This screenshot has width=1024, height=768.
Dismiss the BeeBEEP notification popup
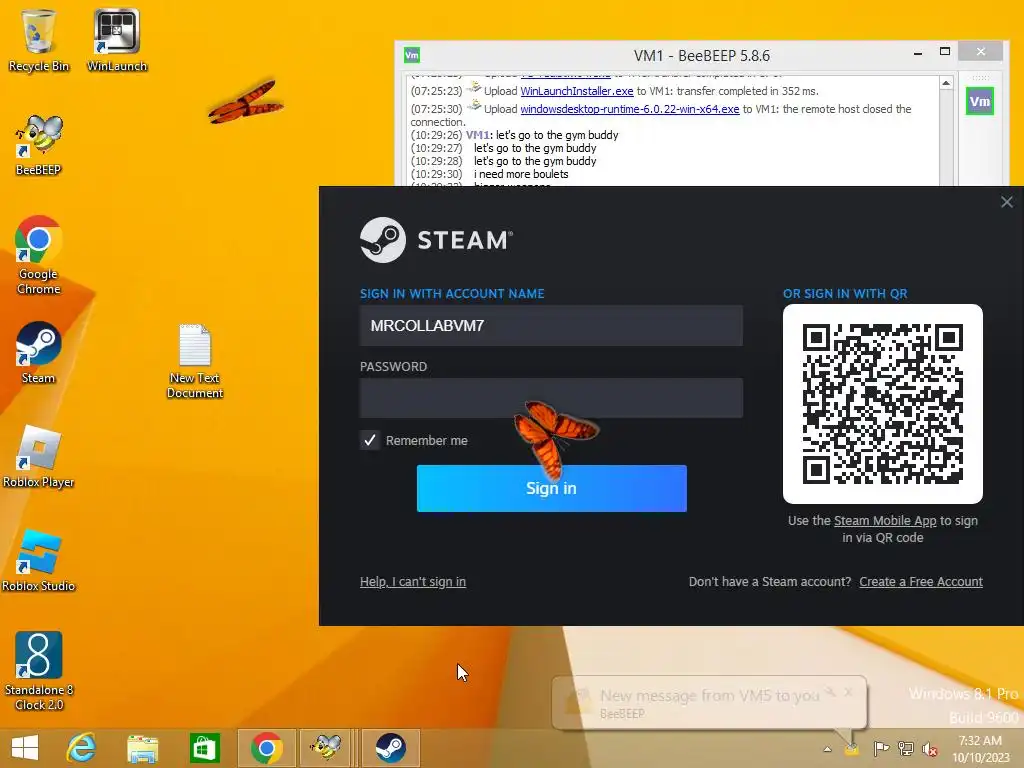point(848,692)
